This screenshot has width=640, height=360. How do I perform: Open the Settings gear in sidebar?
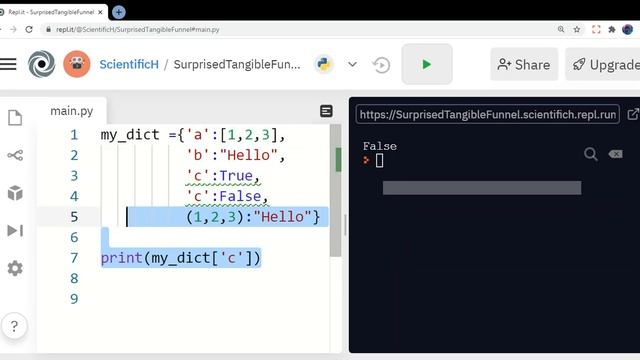pyautogui.click(x=15, y=268)
